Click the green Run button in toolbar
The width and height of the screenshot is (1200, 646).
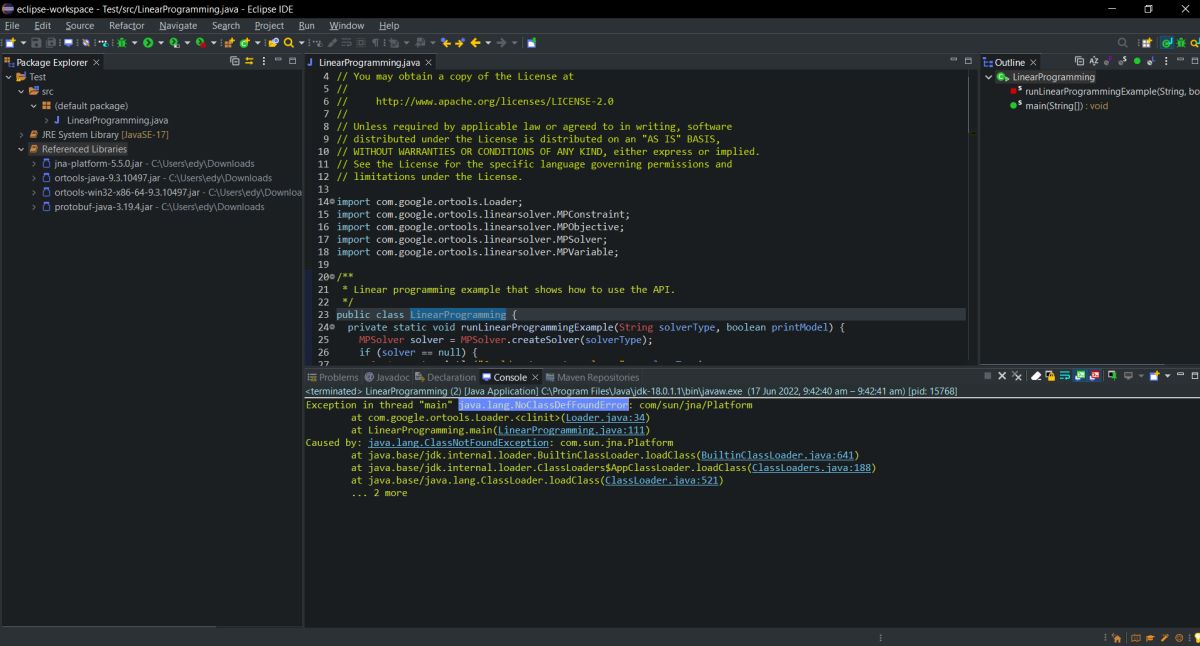148,43
